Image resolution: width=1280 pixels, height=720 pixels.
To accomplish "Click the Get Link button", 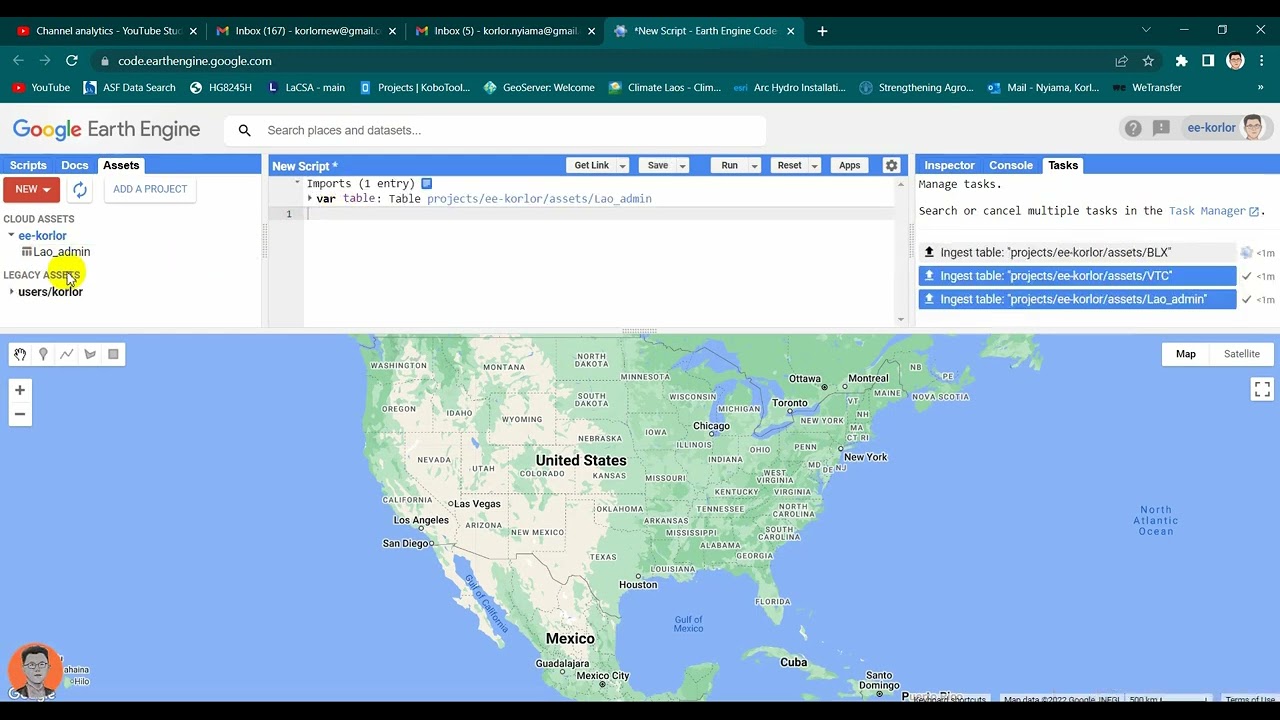I will click(591, 166).
